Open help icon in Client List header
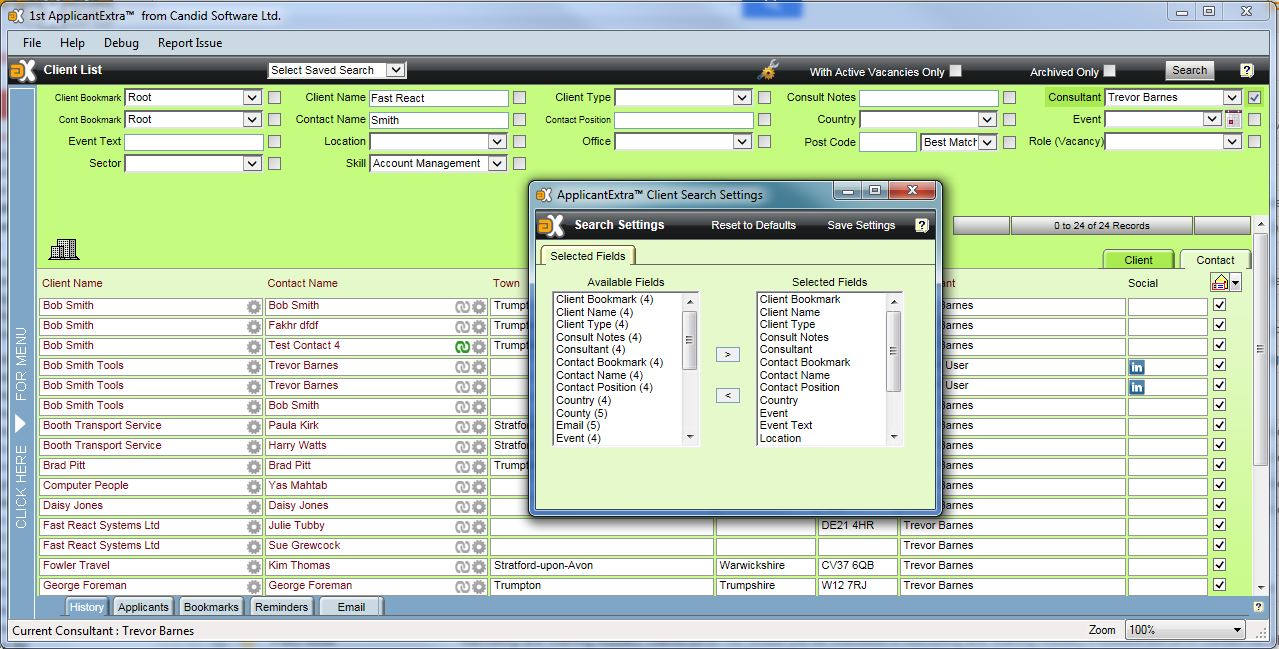 (1247, 71)
